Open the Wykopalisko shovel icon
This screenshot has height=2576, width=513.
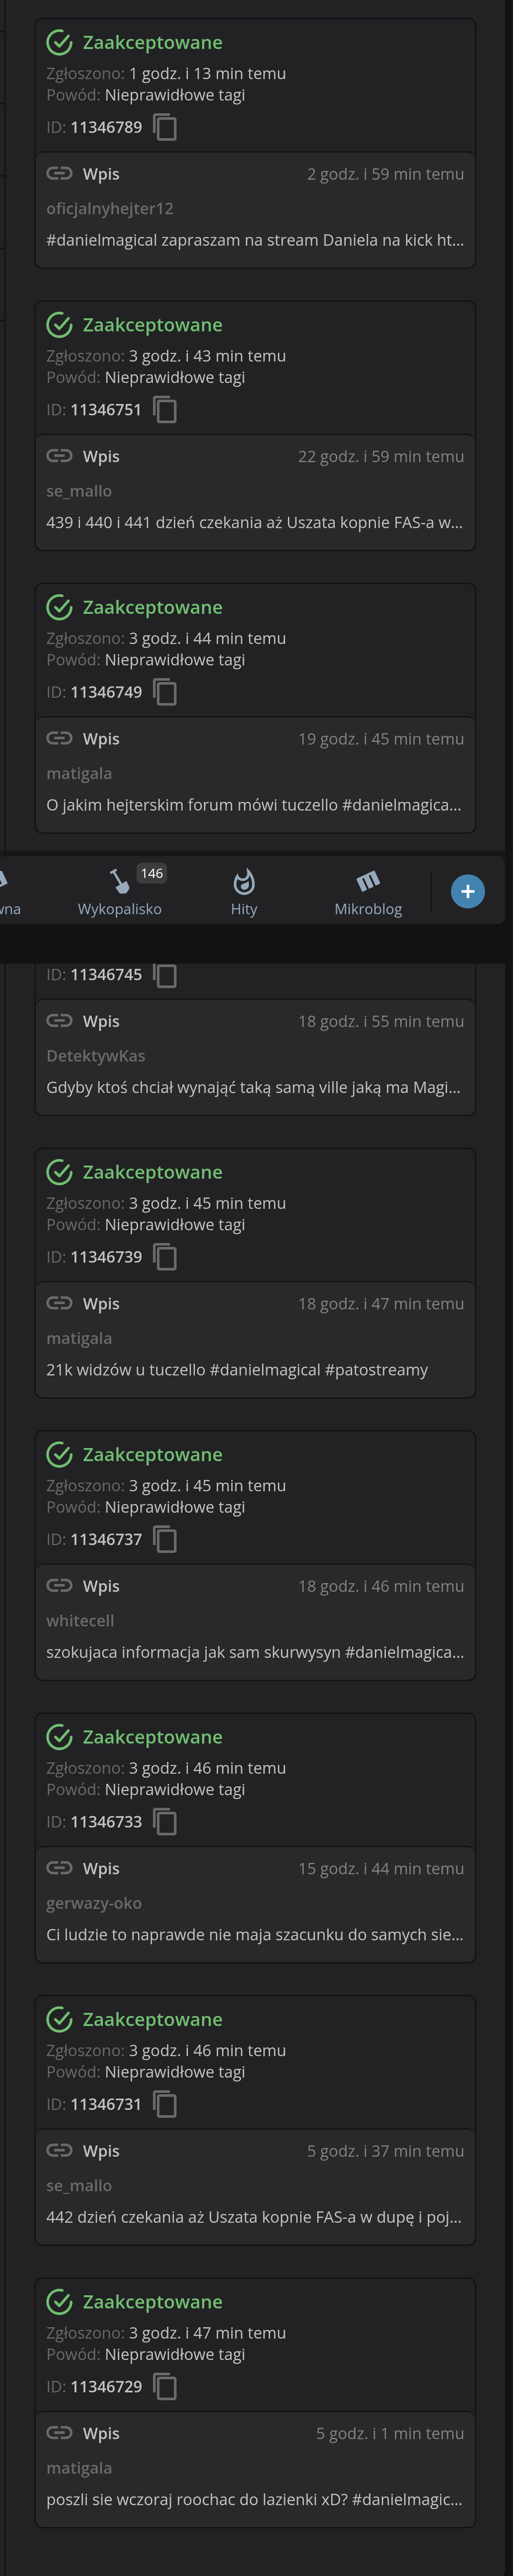coord(119,881)
